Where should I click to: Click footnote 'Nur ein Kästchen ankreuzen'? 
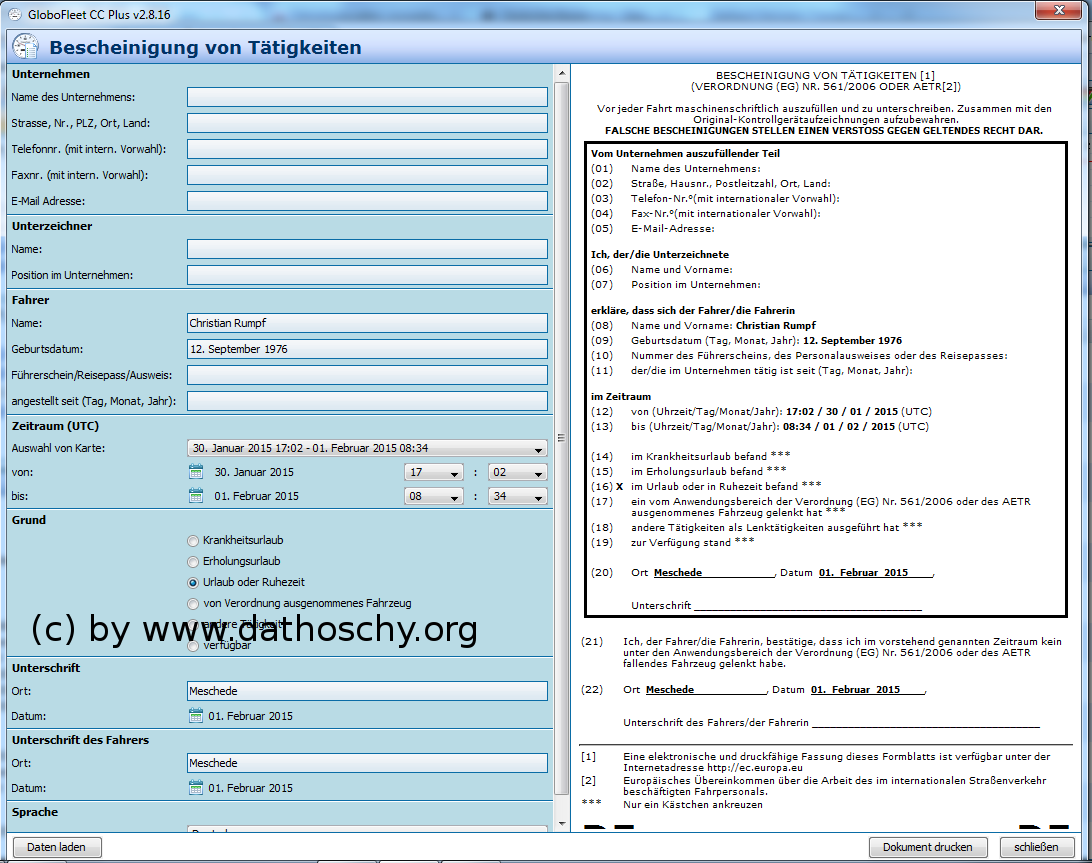[x=693, y=804]
